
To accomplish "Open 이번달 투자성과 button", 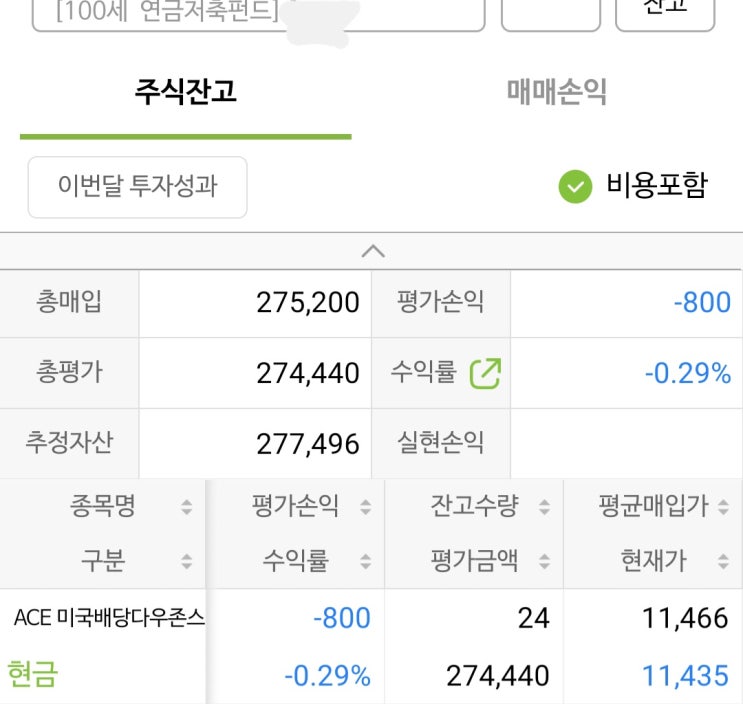I will (137, 186).
